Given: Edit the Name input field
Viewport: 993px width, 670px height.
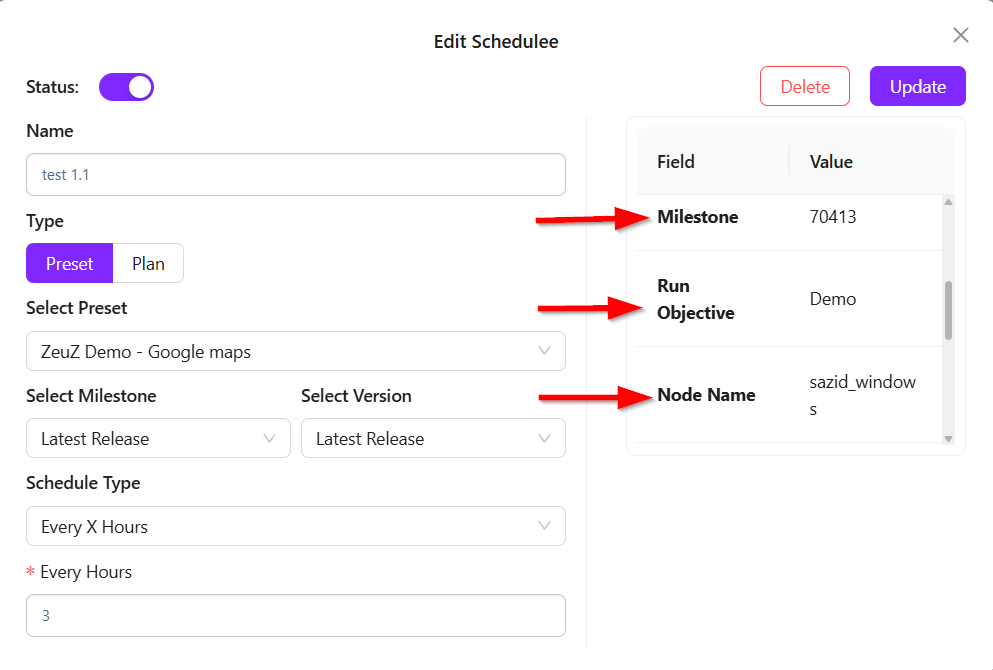Looking at the screenshot, I should [x=296, y=174].
